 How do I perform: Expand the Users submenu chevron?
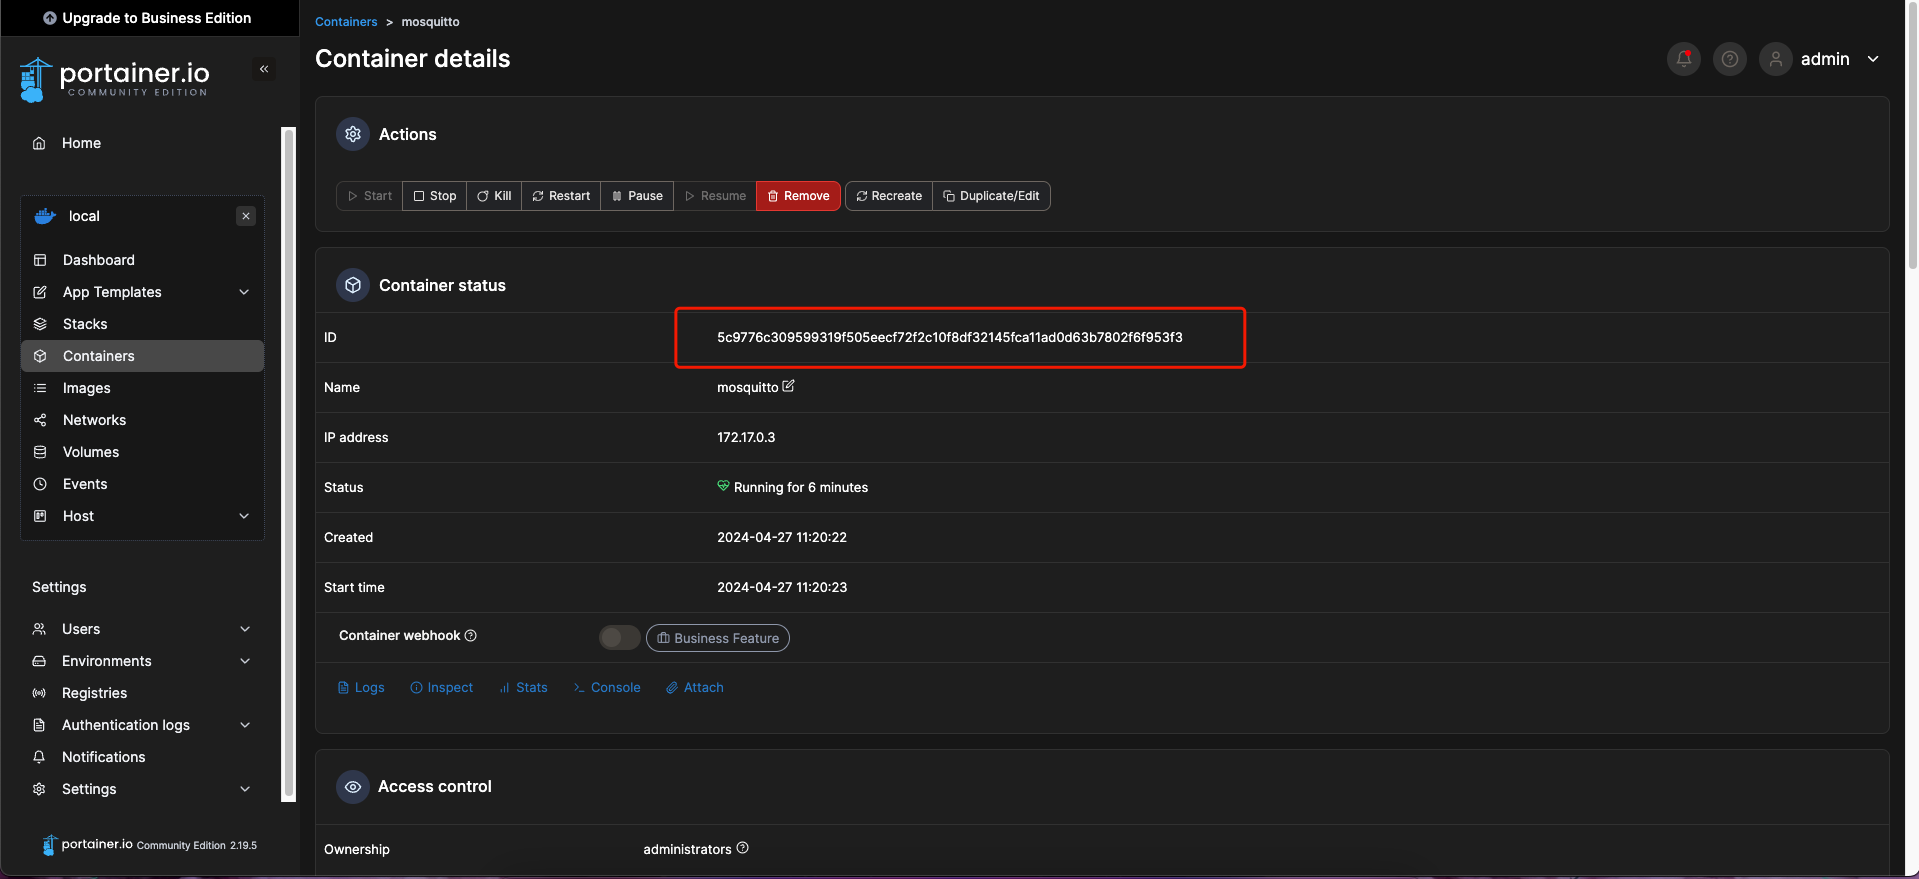[245, 629]
